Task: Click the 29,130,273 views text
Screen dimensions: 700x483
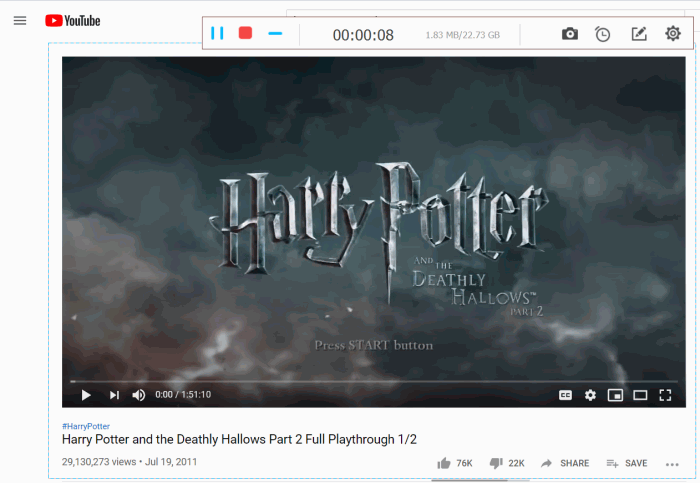Action: (99, 462)
